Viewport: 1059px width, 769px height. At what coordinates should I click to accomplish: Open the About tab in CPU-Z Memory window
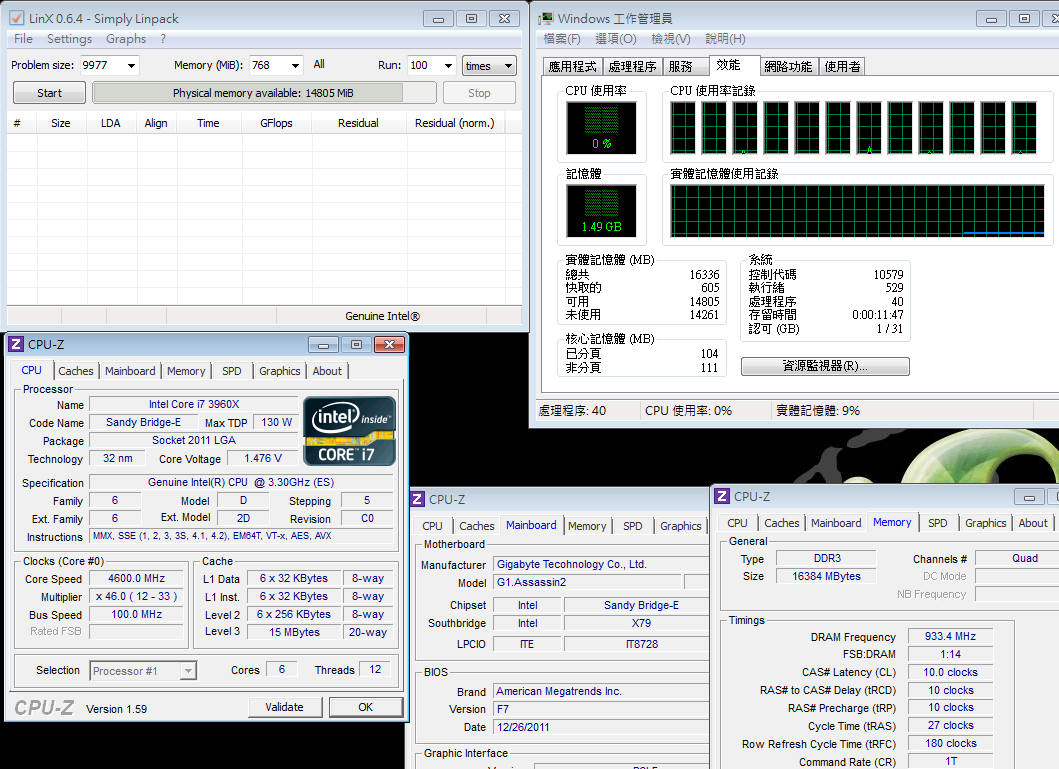click(1033, 523)
